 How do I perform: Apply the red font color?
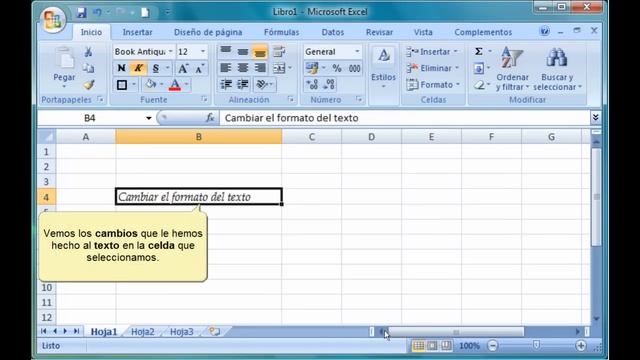tap(175, 85)
